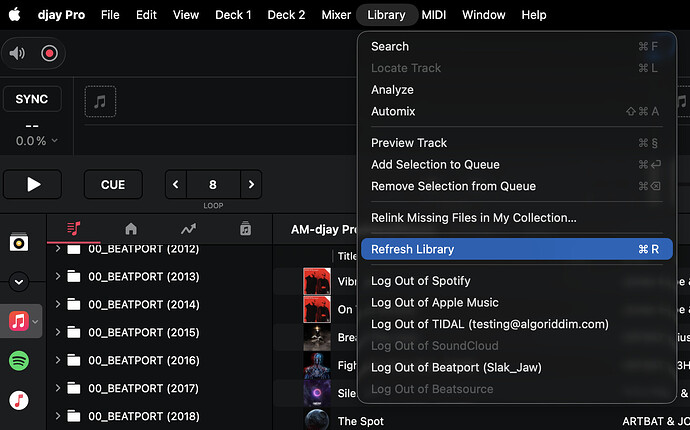Open the Deck 1 menu

click(x=233, y=15)
